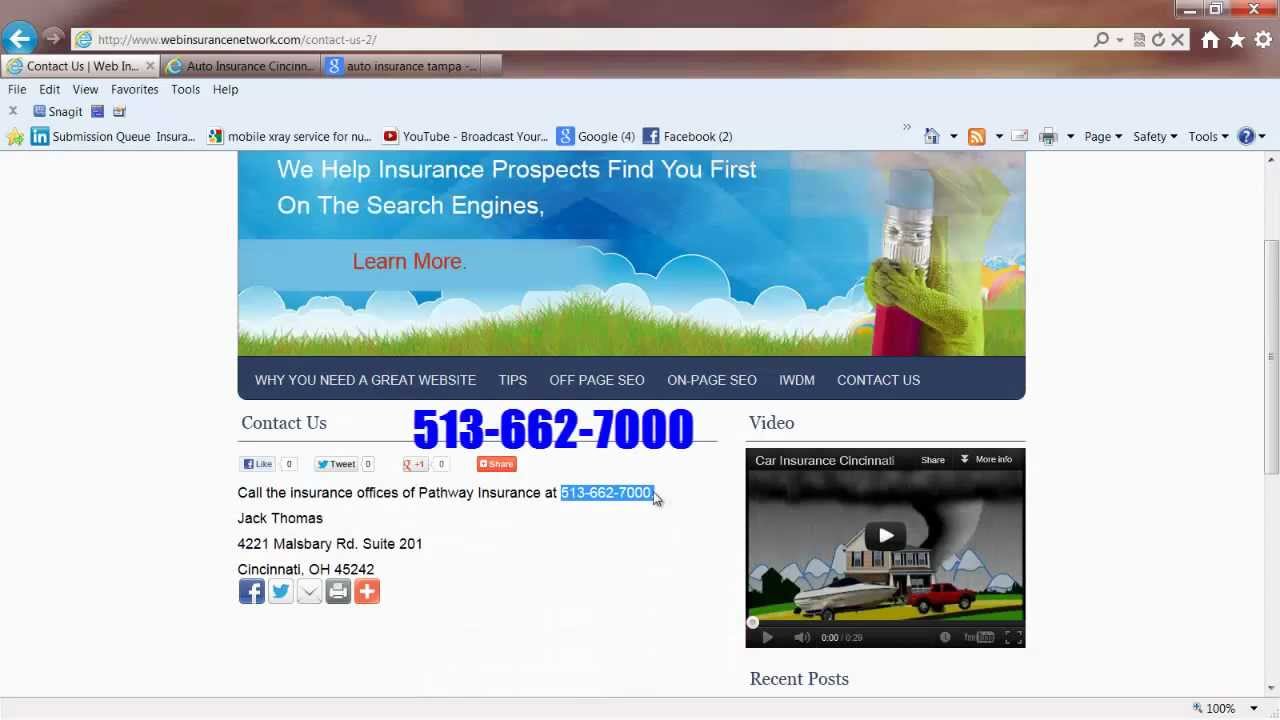This screenshot has height=720, width=1280.
Task: Open OFF PAGE SEO navigation item
Action: pyautogui.click(x=597, y=380)
